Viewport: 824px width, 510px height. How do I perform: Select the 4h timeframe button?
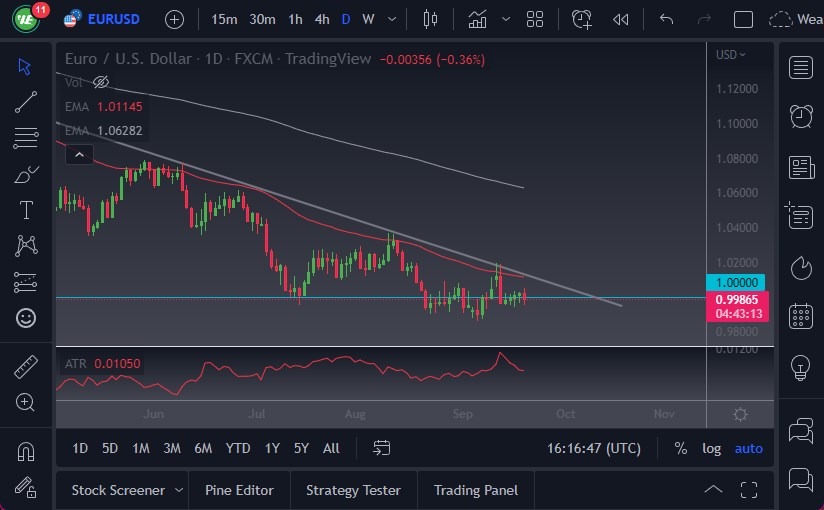pyautogui.click(x=321, y=19)
